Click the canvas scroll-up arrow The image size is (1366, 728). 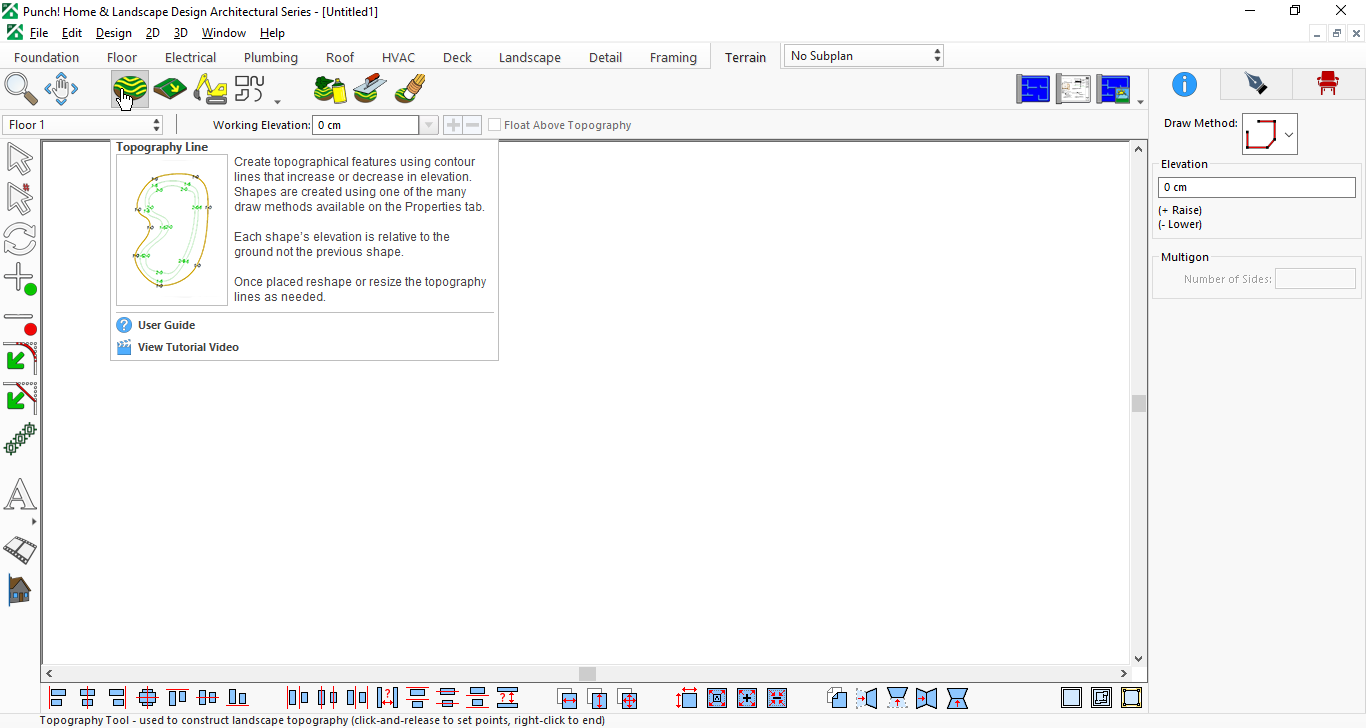[x=1139, y=149]
